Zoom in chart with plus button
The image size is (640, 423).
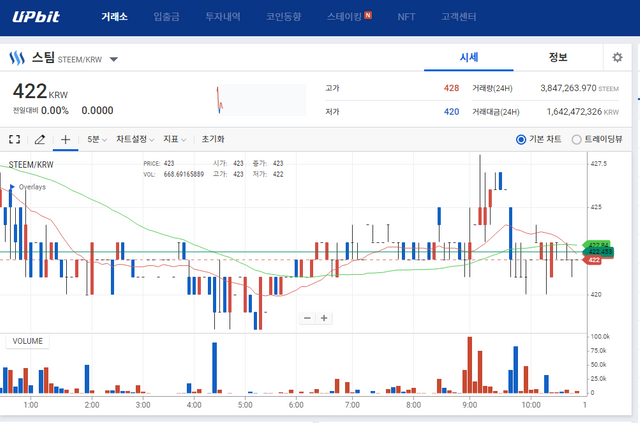pyautogui.click(x=324, y=318)
